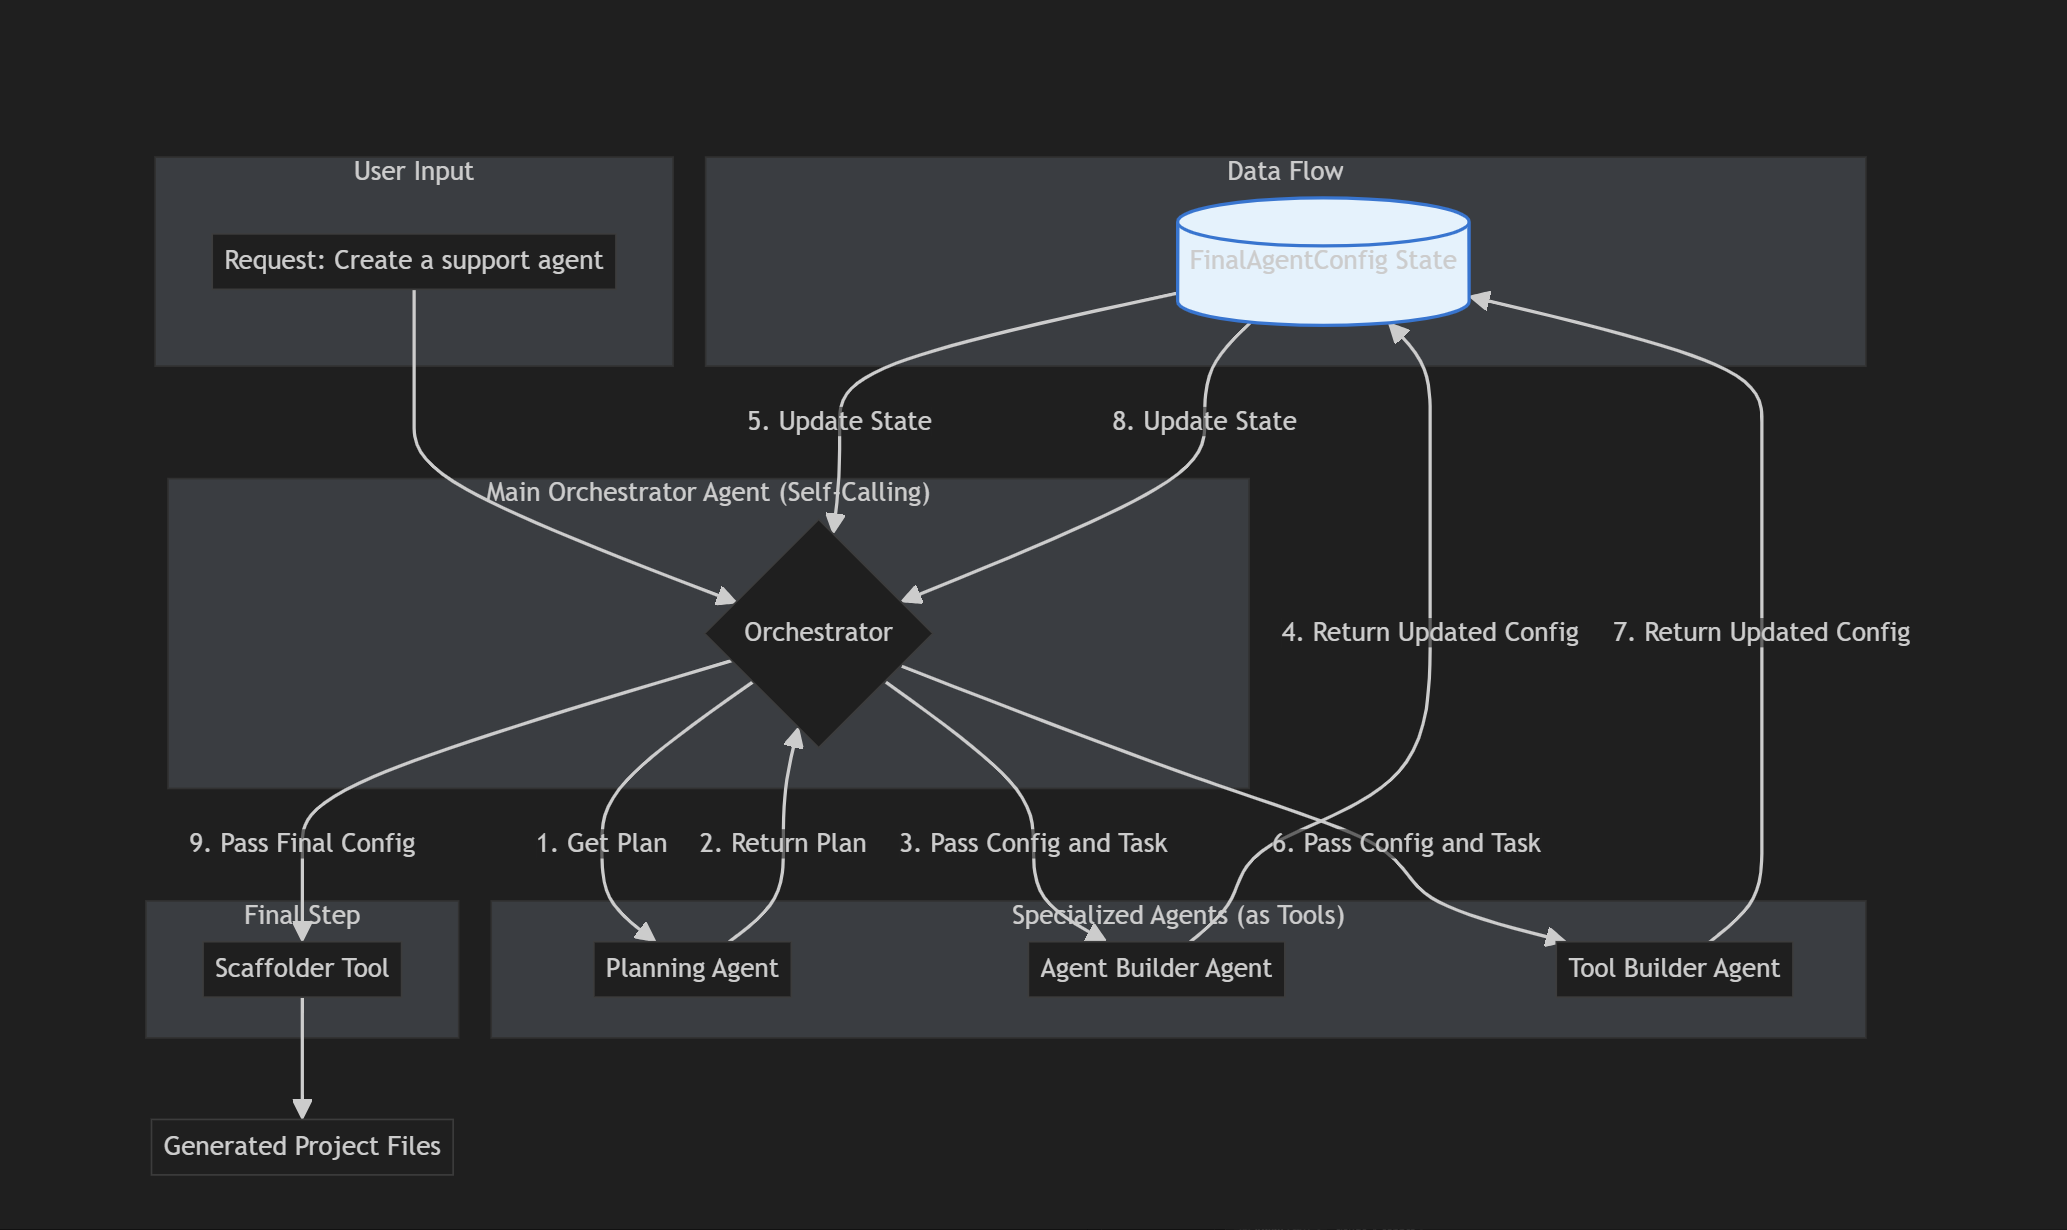Click the Agent Builder Agent node
This screenshot has width=2067, height=1230.
[x=1155, y=969]
